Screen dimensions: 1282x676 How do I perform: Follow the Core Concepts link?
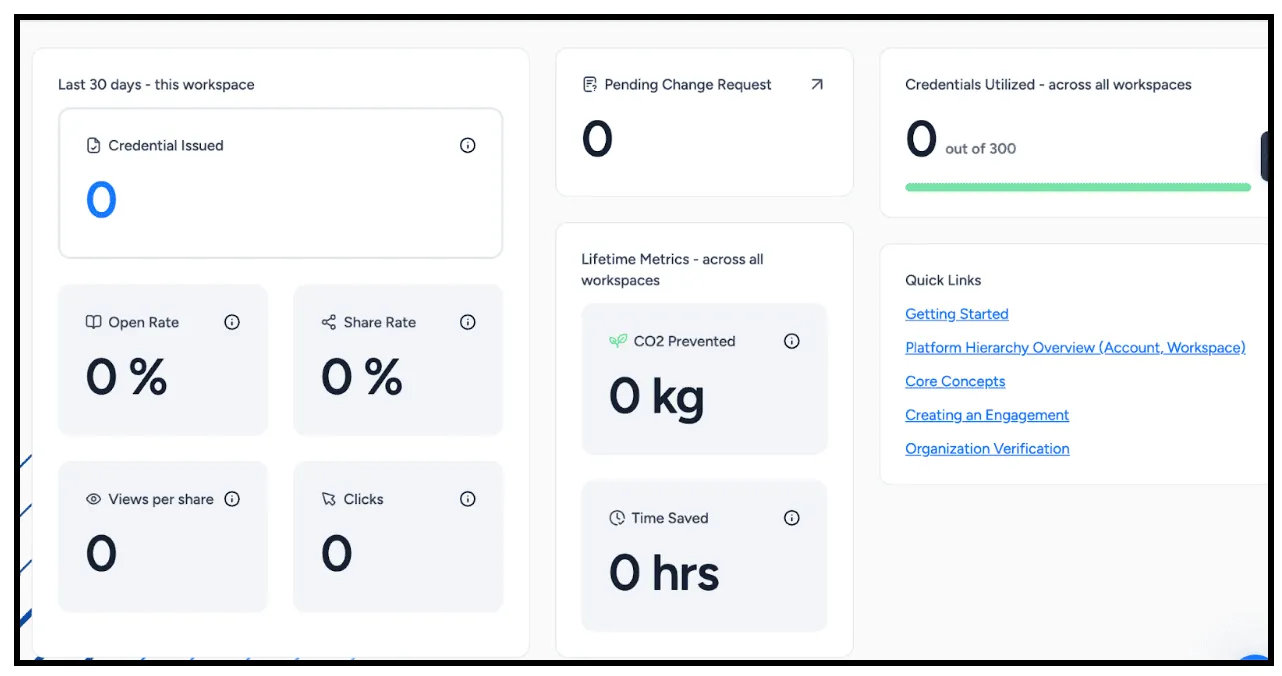coord(955,381)
